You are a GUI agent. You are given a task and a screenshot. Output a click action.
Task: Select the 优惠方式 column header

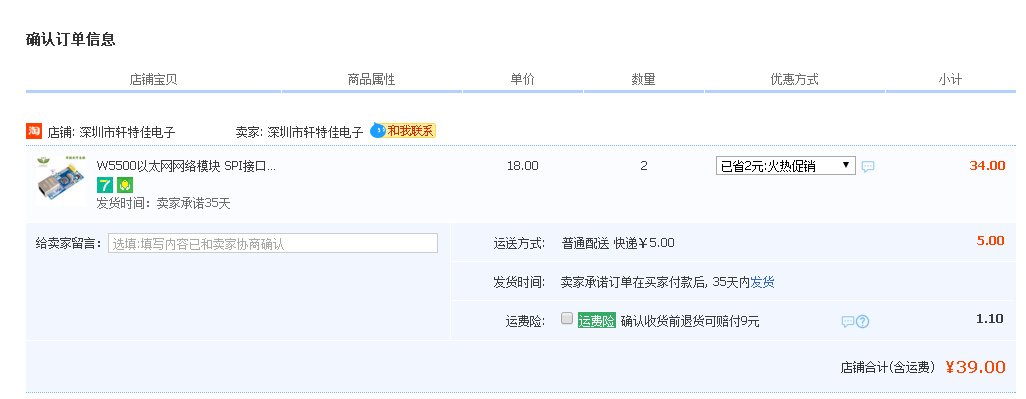794,80
